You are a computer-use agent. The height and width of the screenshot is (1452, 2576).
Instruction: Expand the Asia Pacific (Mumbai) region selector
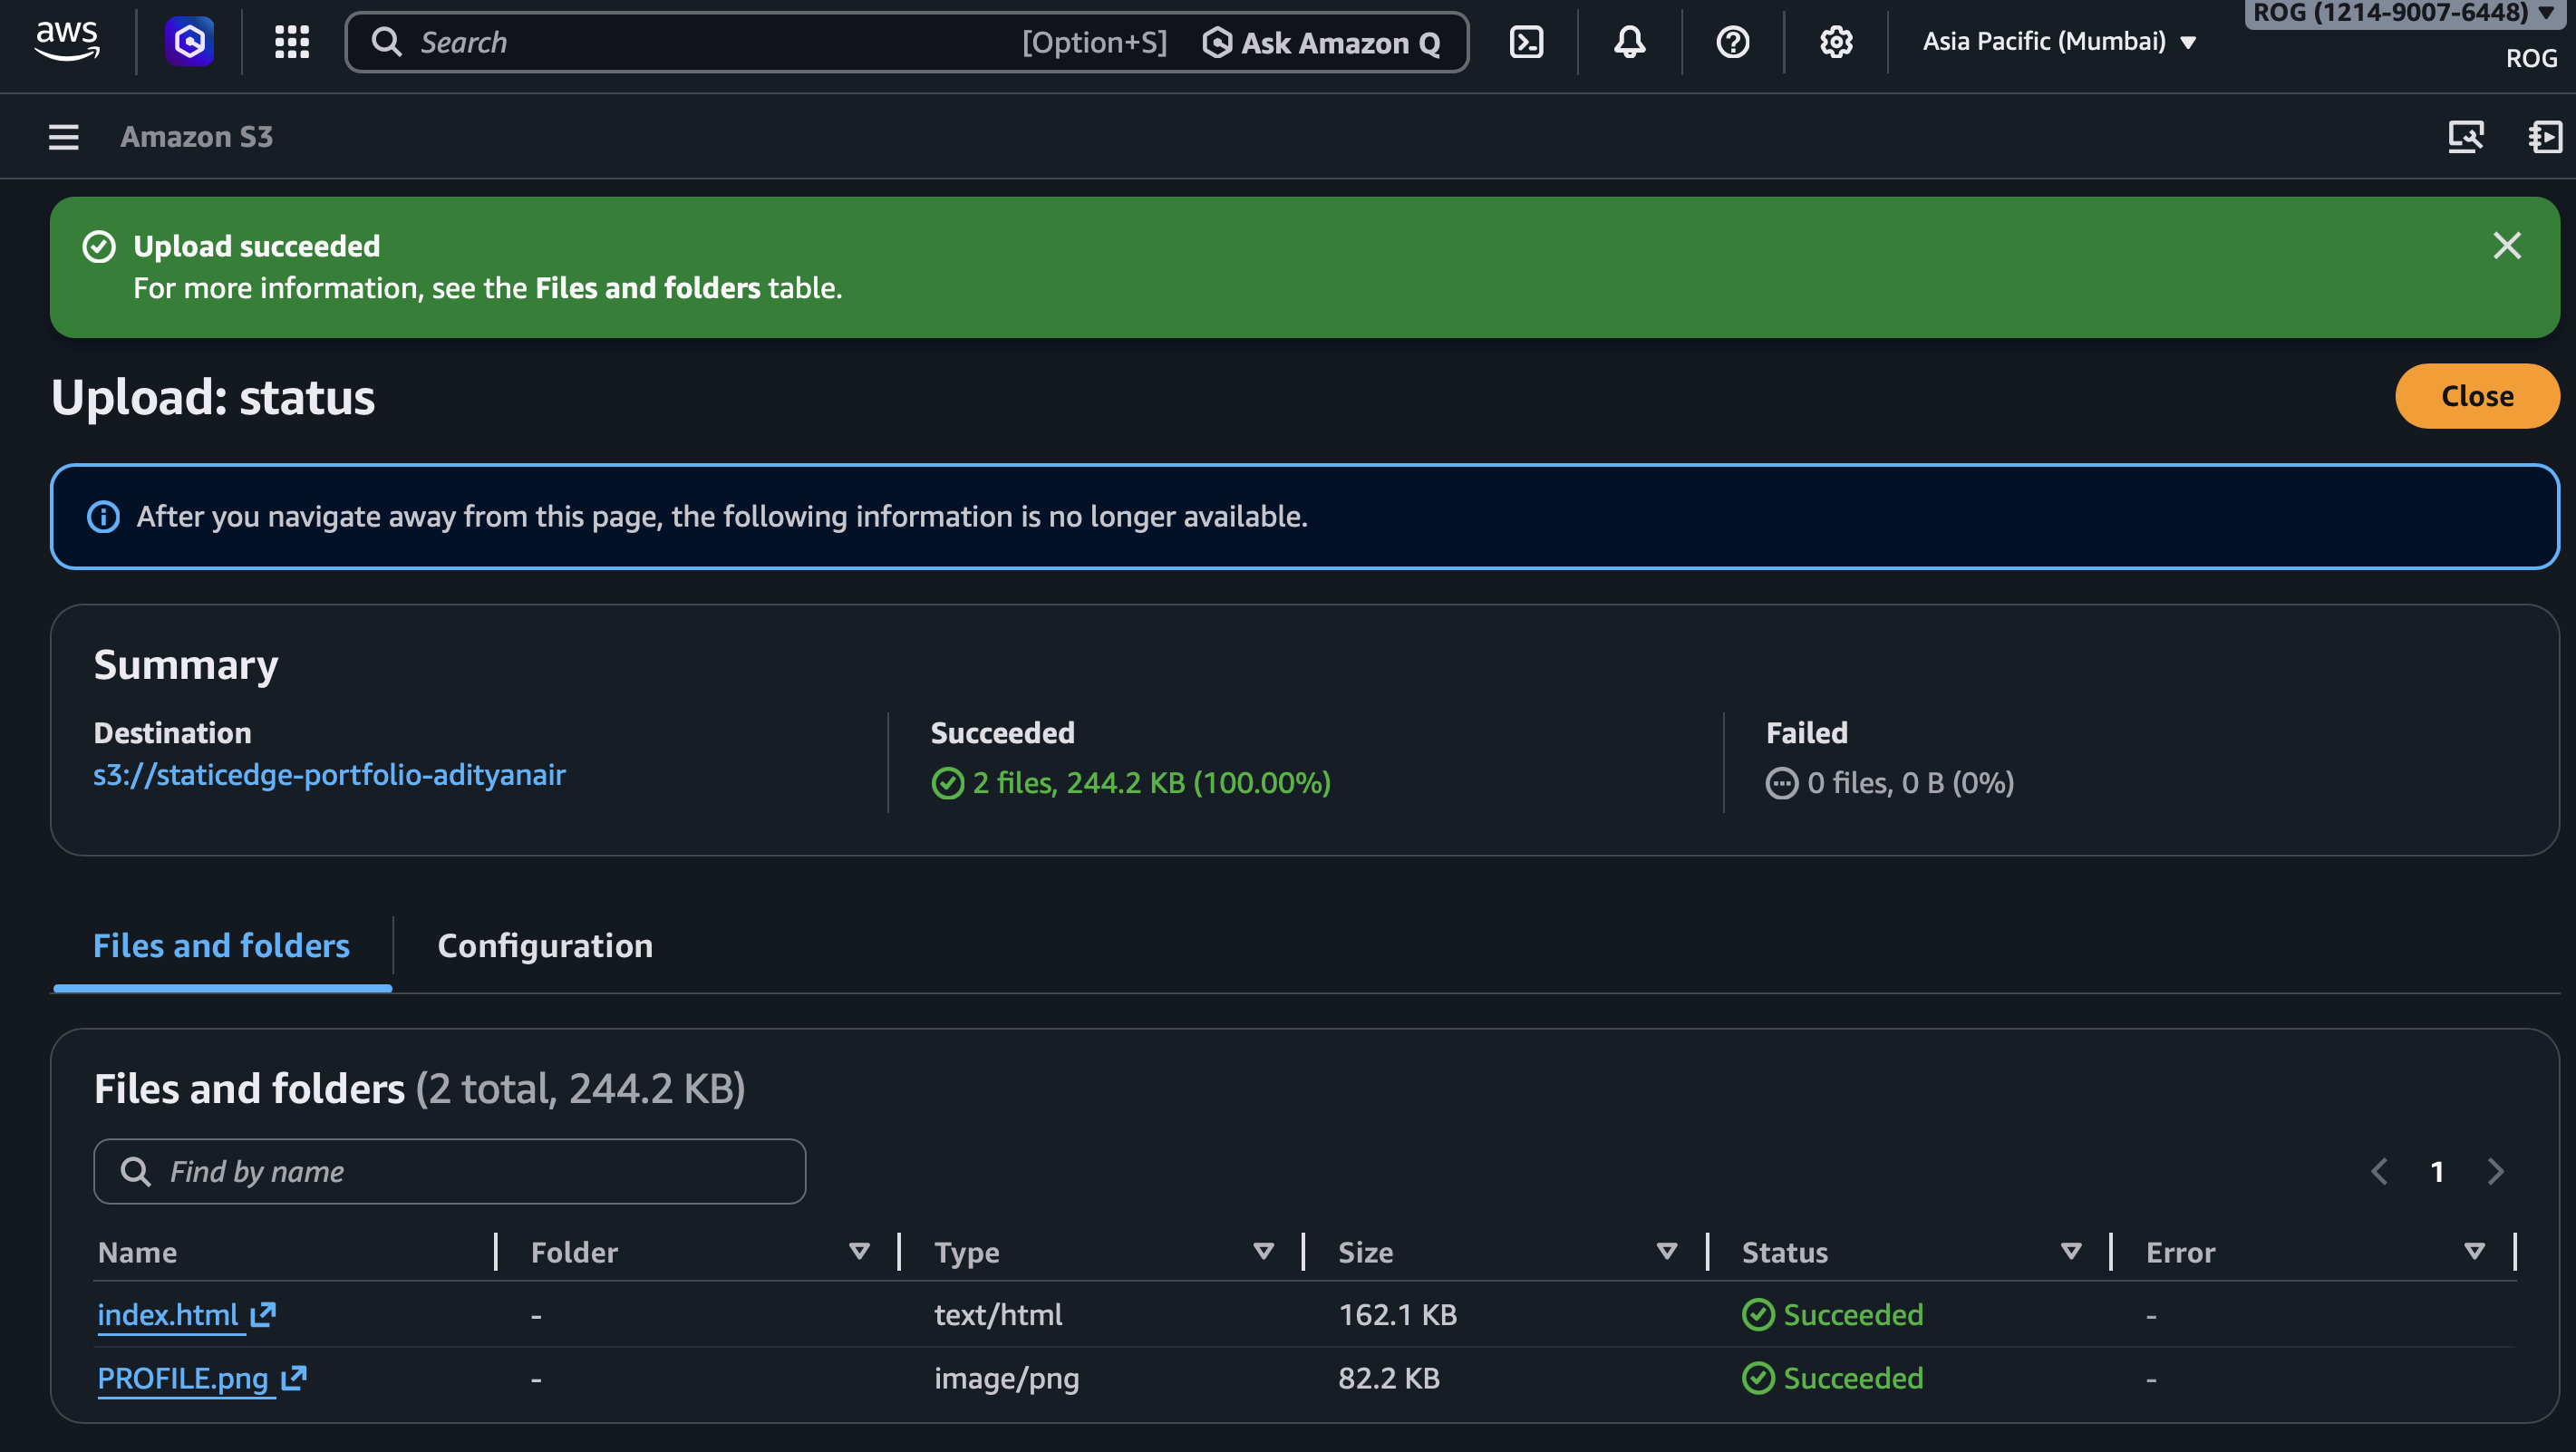pyautogui.click(x=2058, y=42)
